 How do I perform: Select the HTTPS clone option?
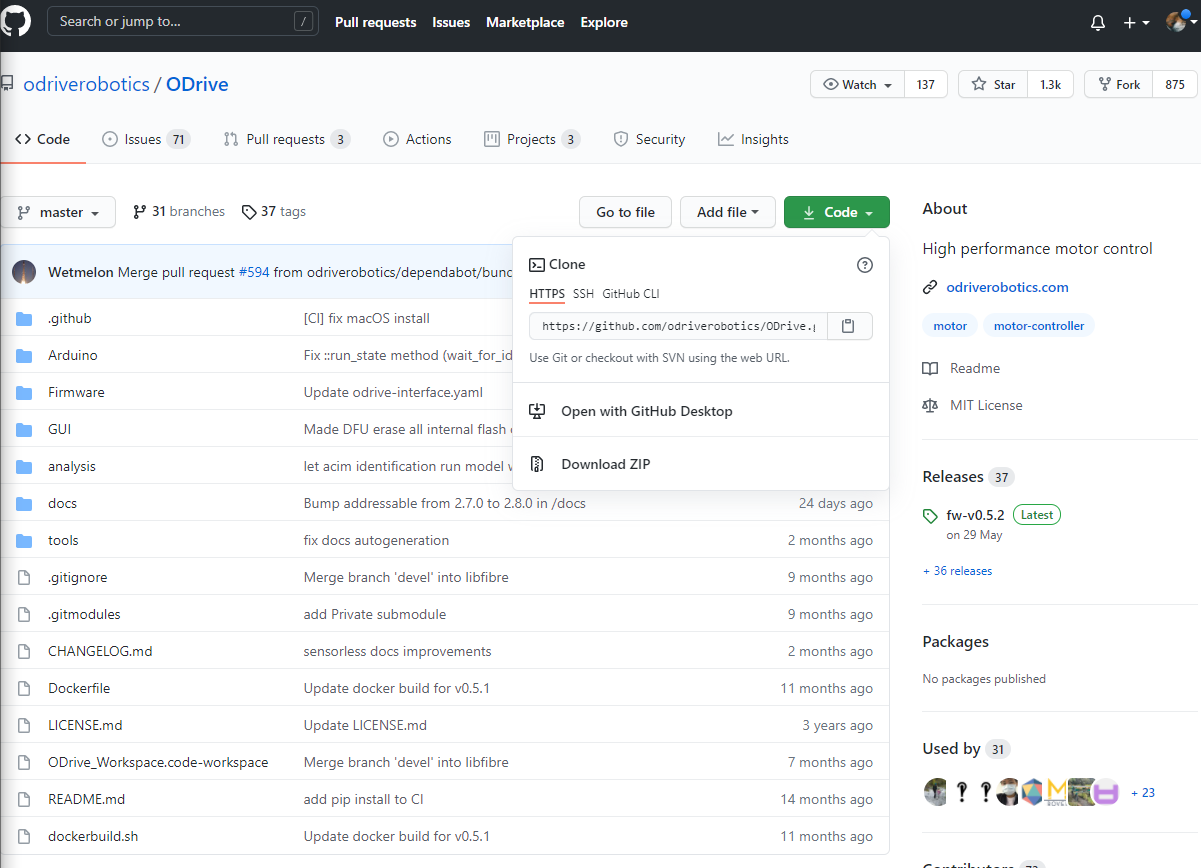point(547,294)
